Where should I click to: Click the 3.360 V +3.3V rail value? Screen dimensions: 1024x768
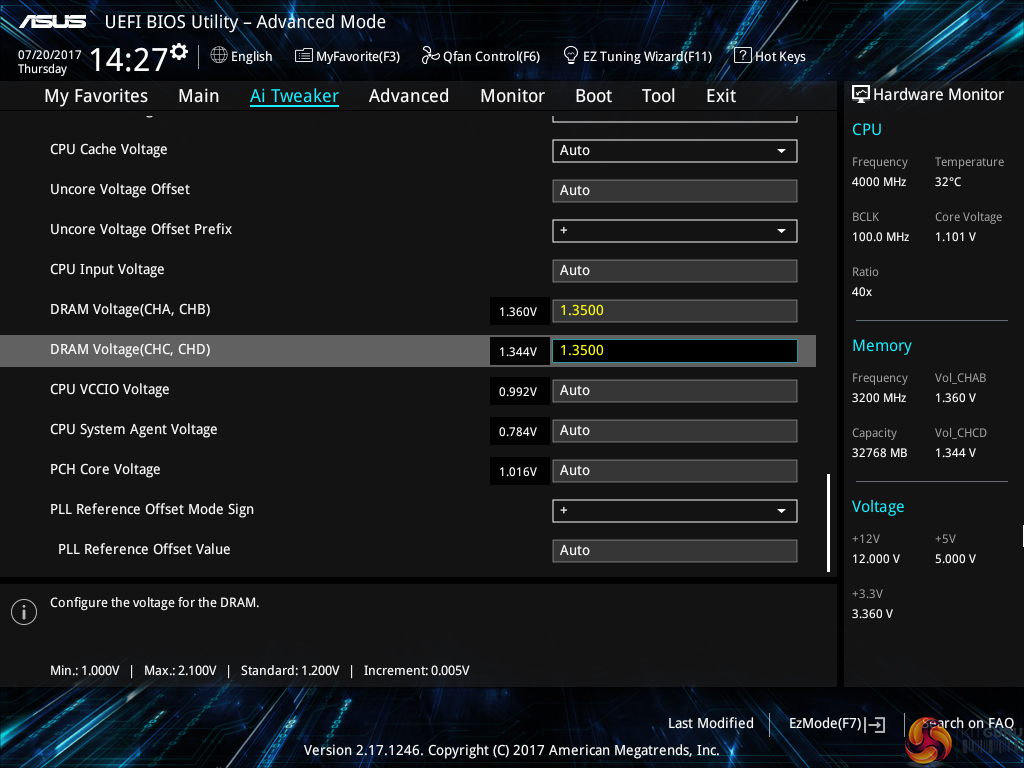point(872,614)
